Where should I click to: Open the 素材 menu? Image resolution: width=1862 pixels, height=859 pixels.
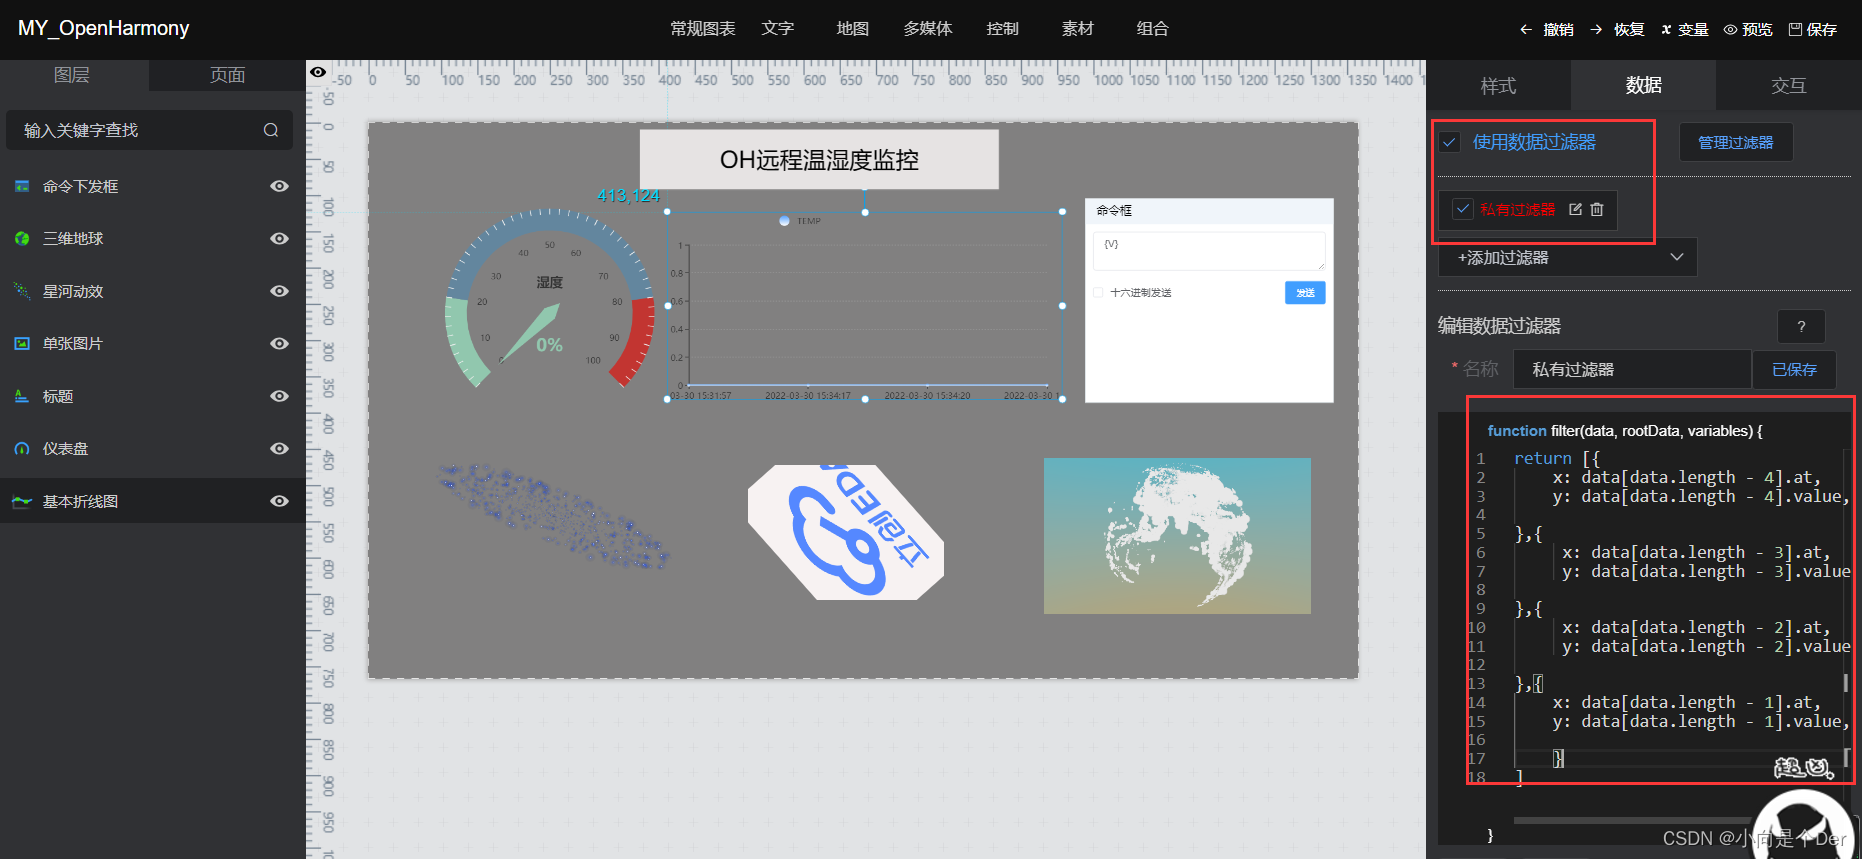click(x=1078, y=29)
